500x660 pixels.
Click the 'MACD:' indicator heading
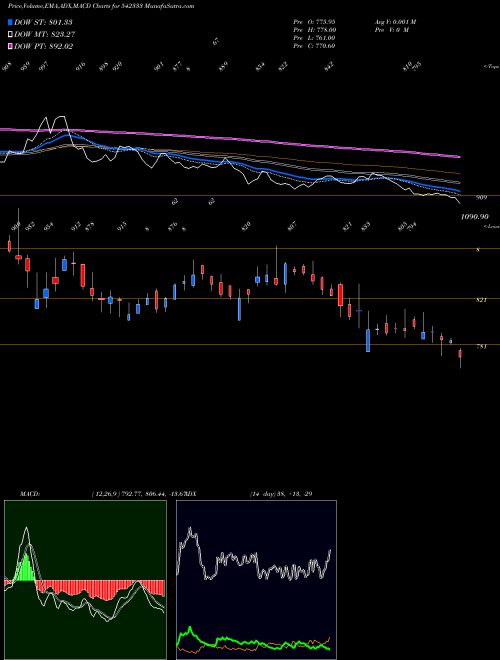(x=29, y=494)
